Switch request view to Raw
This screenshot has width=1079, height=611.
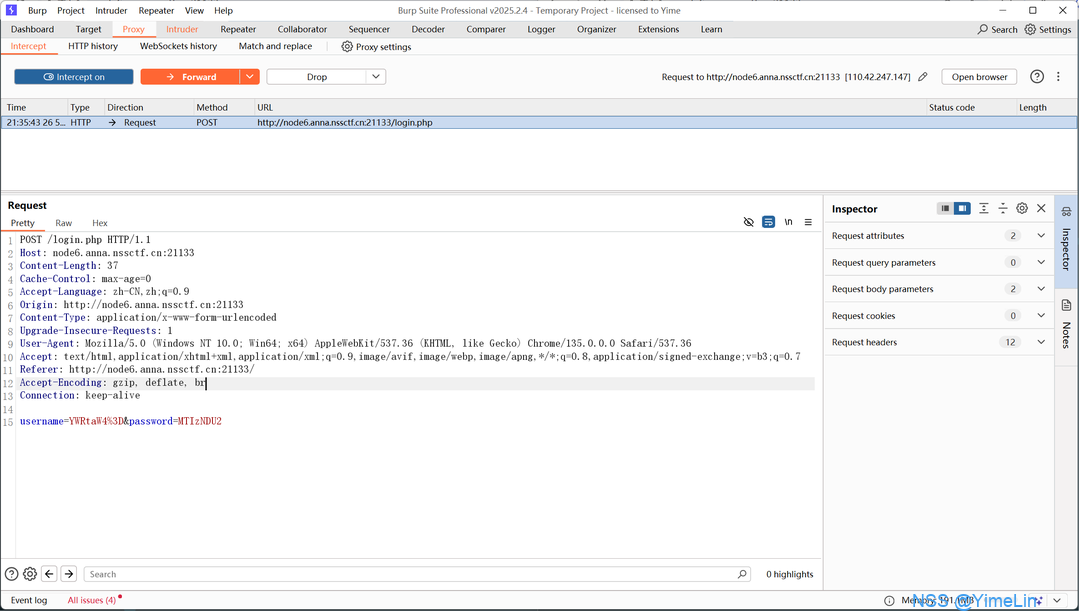tap(63, 223)
